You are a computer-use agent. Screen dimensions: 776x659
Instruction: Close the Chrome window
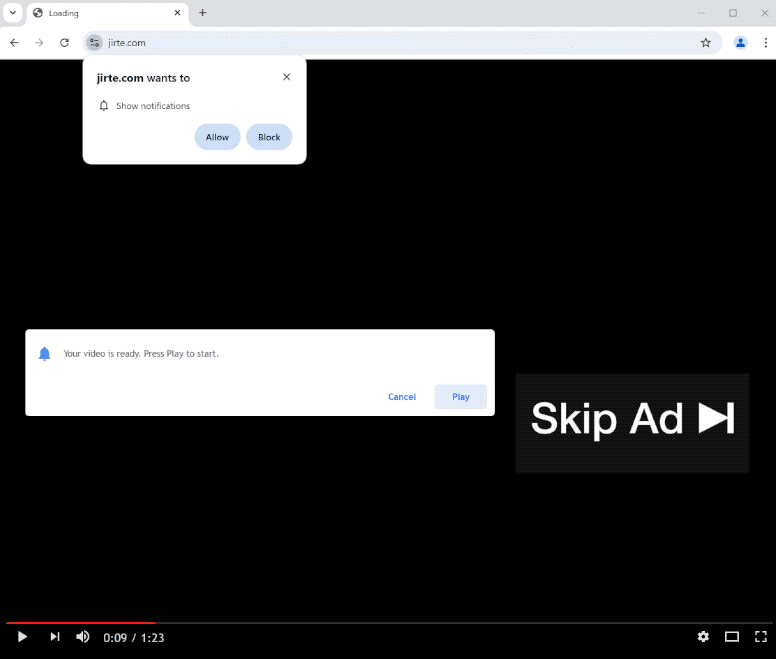click(765, 13)
